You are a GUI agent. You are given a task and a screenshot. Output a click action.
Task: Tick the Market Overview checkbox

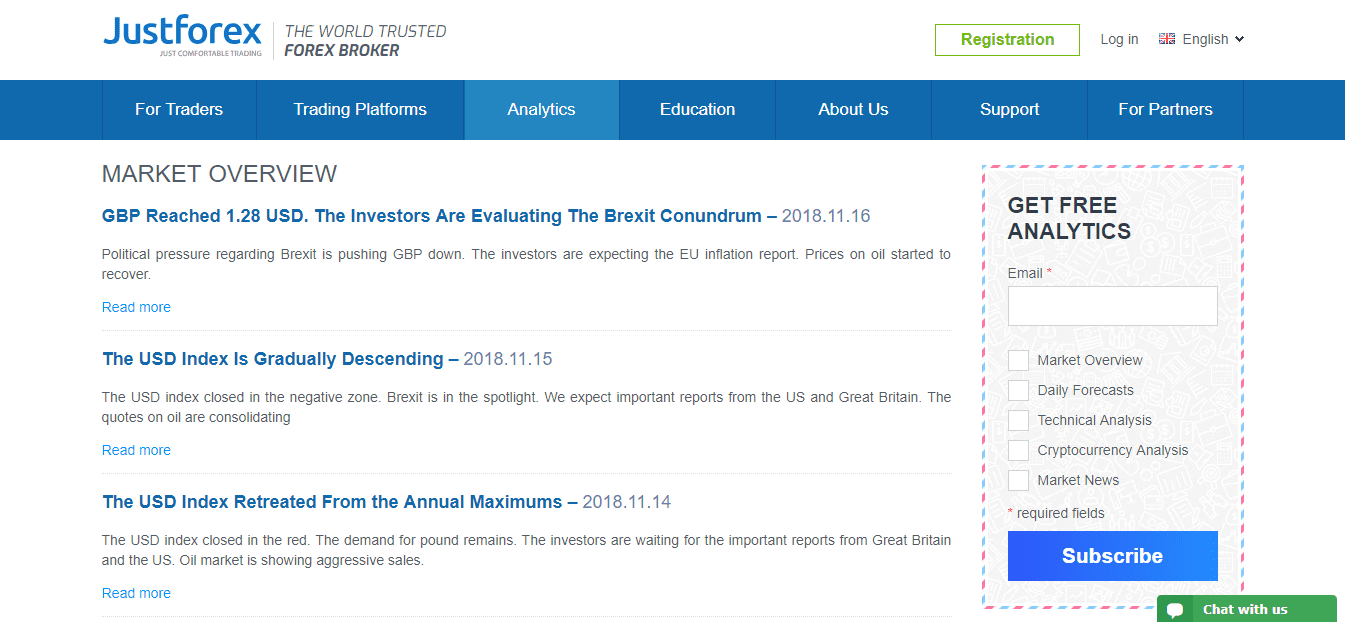(x=1018, y=360)
